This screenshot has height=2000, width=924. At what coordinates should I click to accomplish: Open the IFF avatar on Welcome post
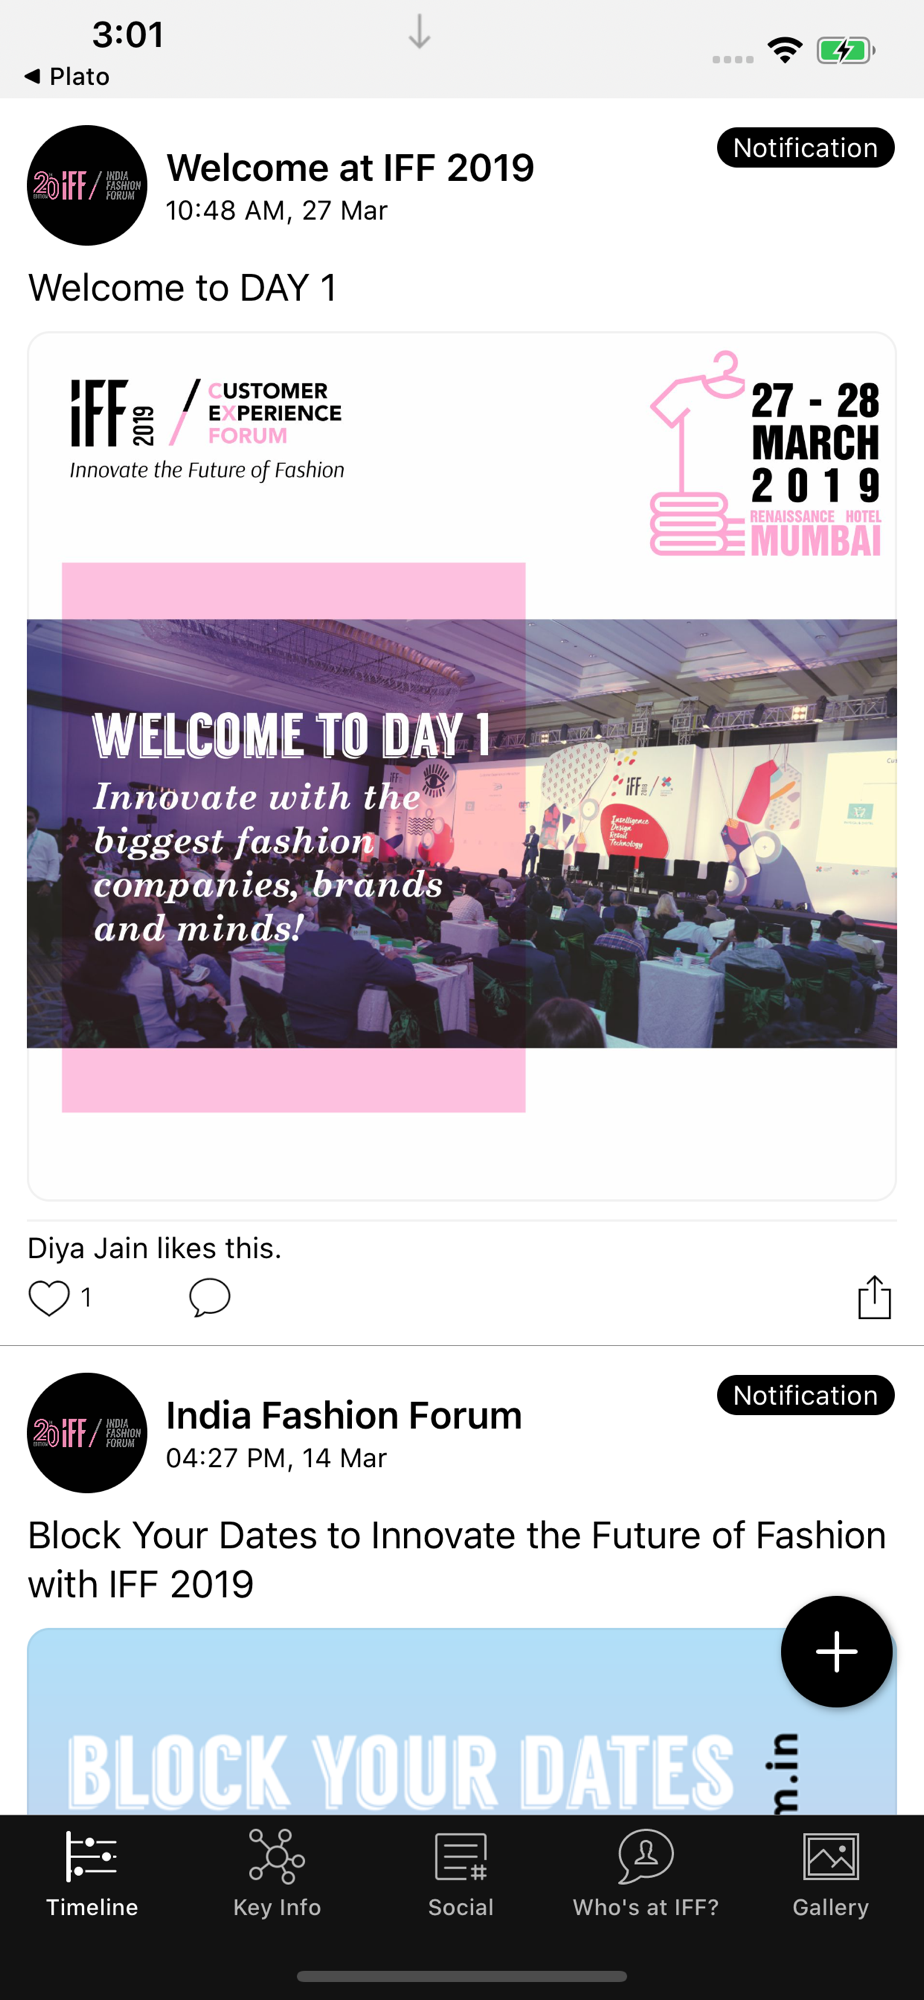(x=87, y=185)
